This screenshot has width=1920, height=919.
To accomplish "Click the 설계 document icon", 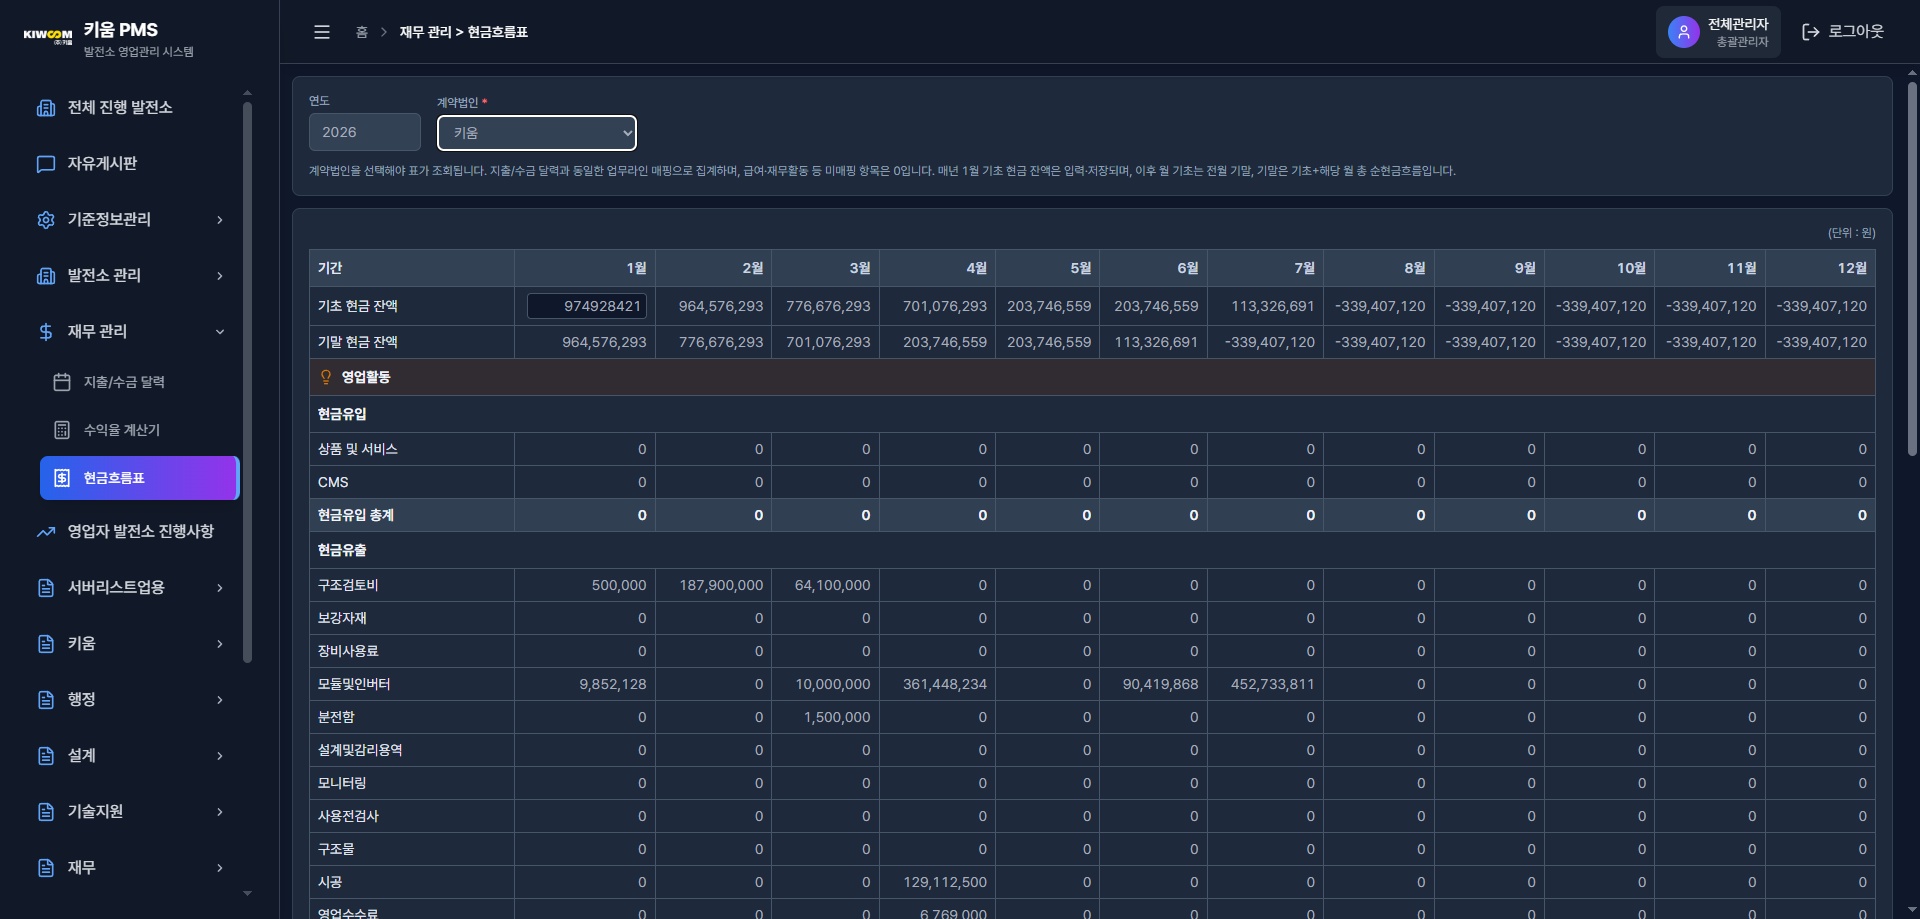I will 46,756.
